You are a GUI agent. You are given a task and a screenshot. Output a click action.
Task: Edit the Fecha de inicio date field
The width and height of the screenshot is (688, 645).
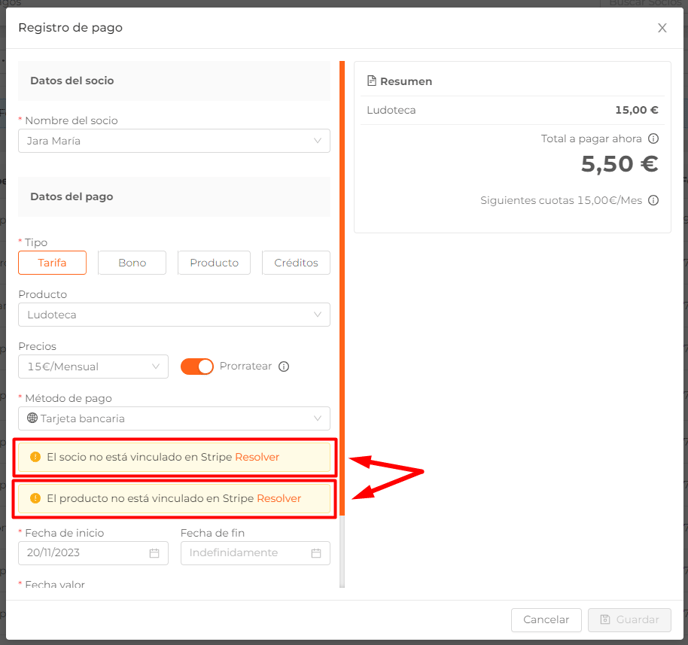coord(93,553)
